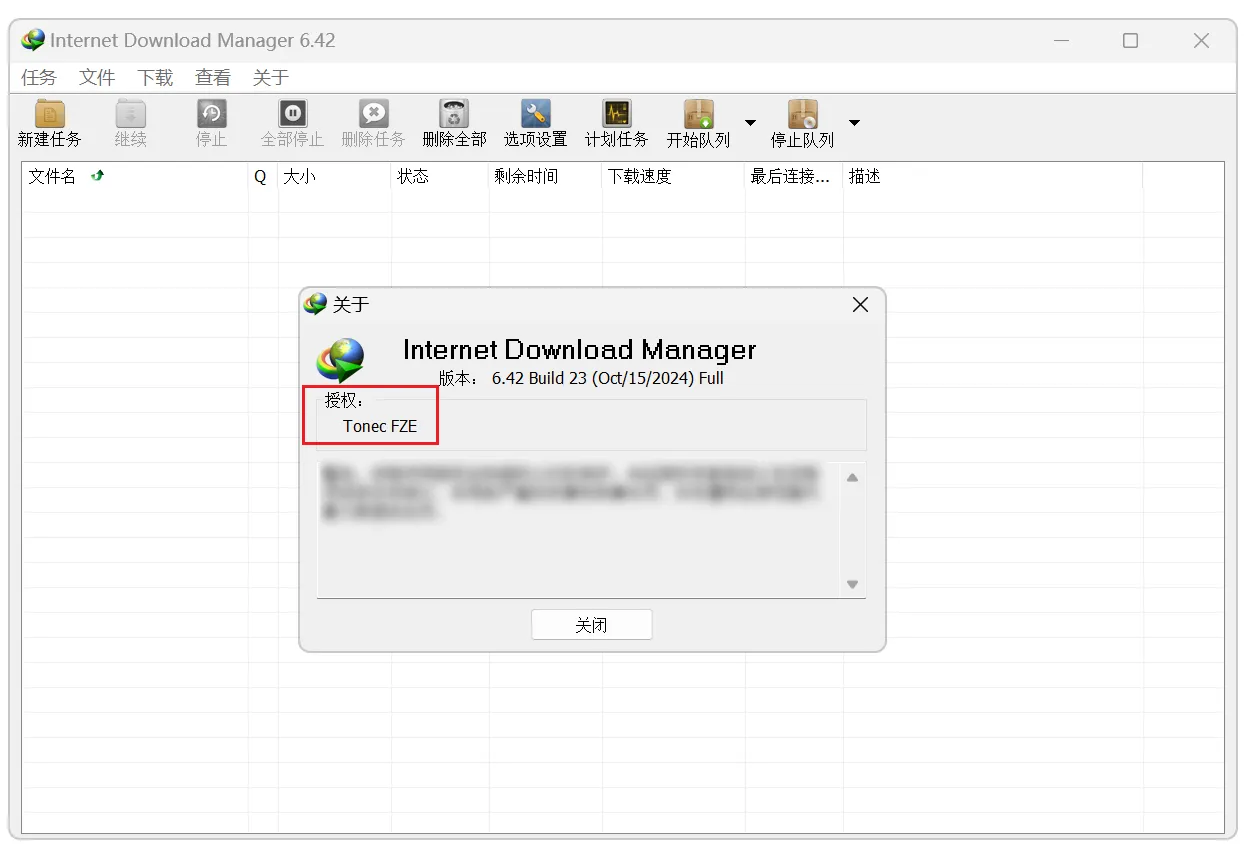Close the 关于 dialog with the X
Screen dimensions: 1246x851
tap(860, 304)
